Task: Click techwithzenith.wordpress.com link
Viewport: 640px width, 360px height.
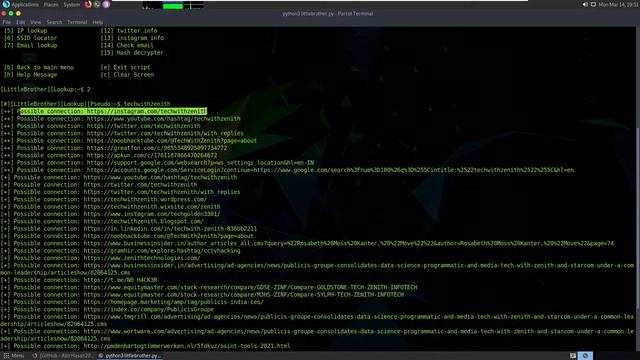Action: pos(145,199)
